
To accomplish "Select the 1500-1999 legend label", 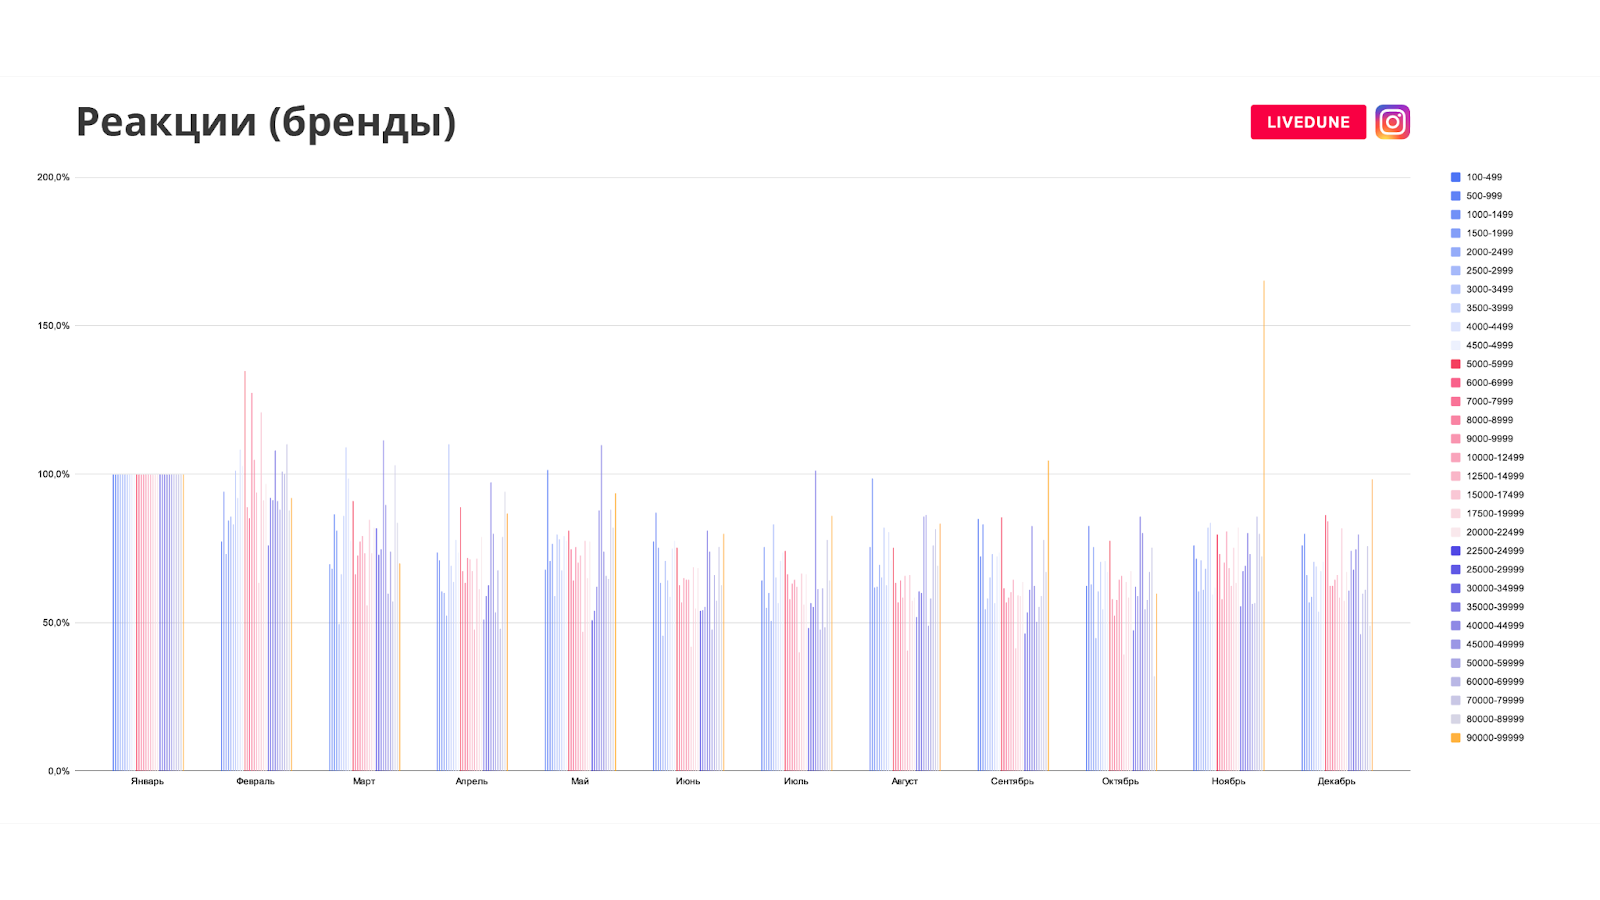I will [1489, 233].
